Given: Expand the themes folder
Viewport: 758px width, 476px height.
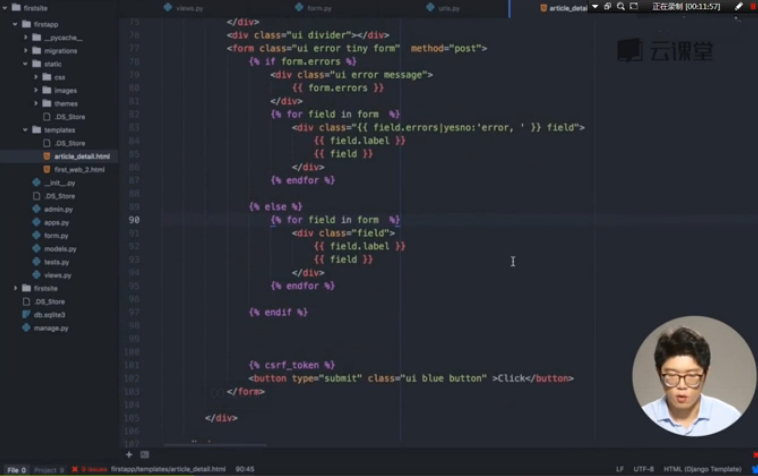Looking at the screenshot, I should [36, 103].
